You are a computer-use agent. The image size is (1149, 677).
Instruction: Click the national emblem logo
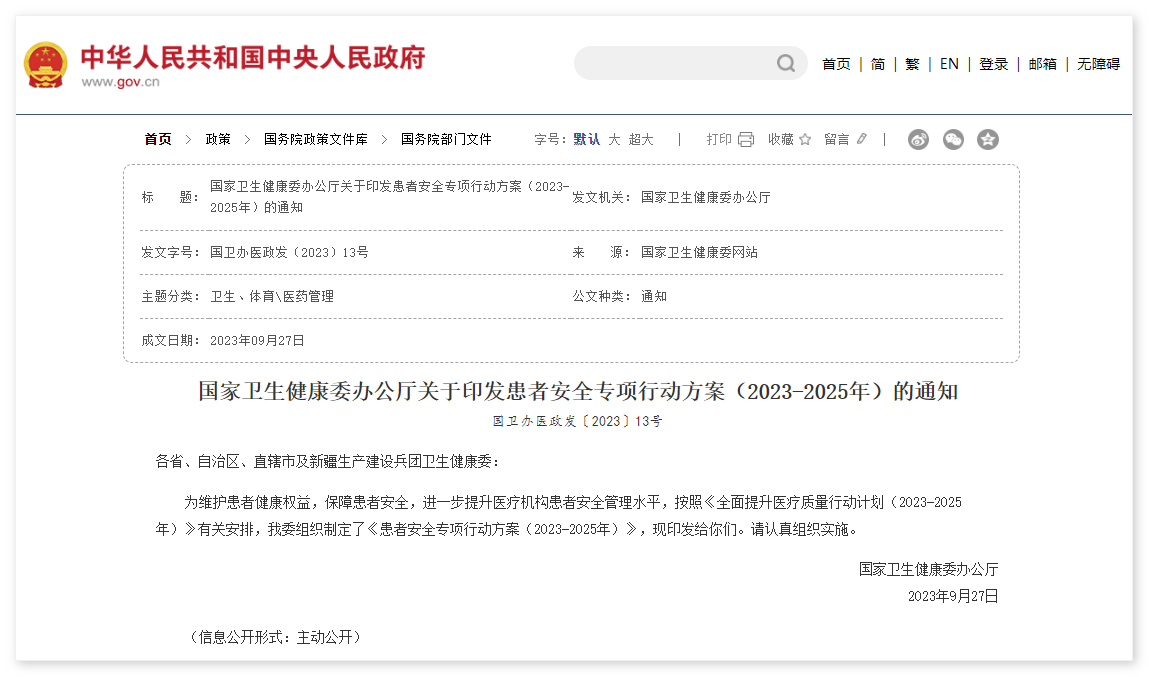coord(45,63)
